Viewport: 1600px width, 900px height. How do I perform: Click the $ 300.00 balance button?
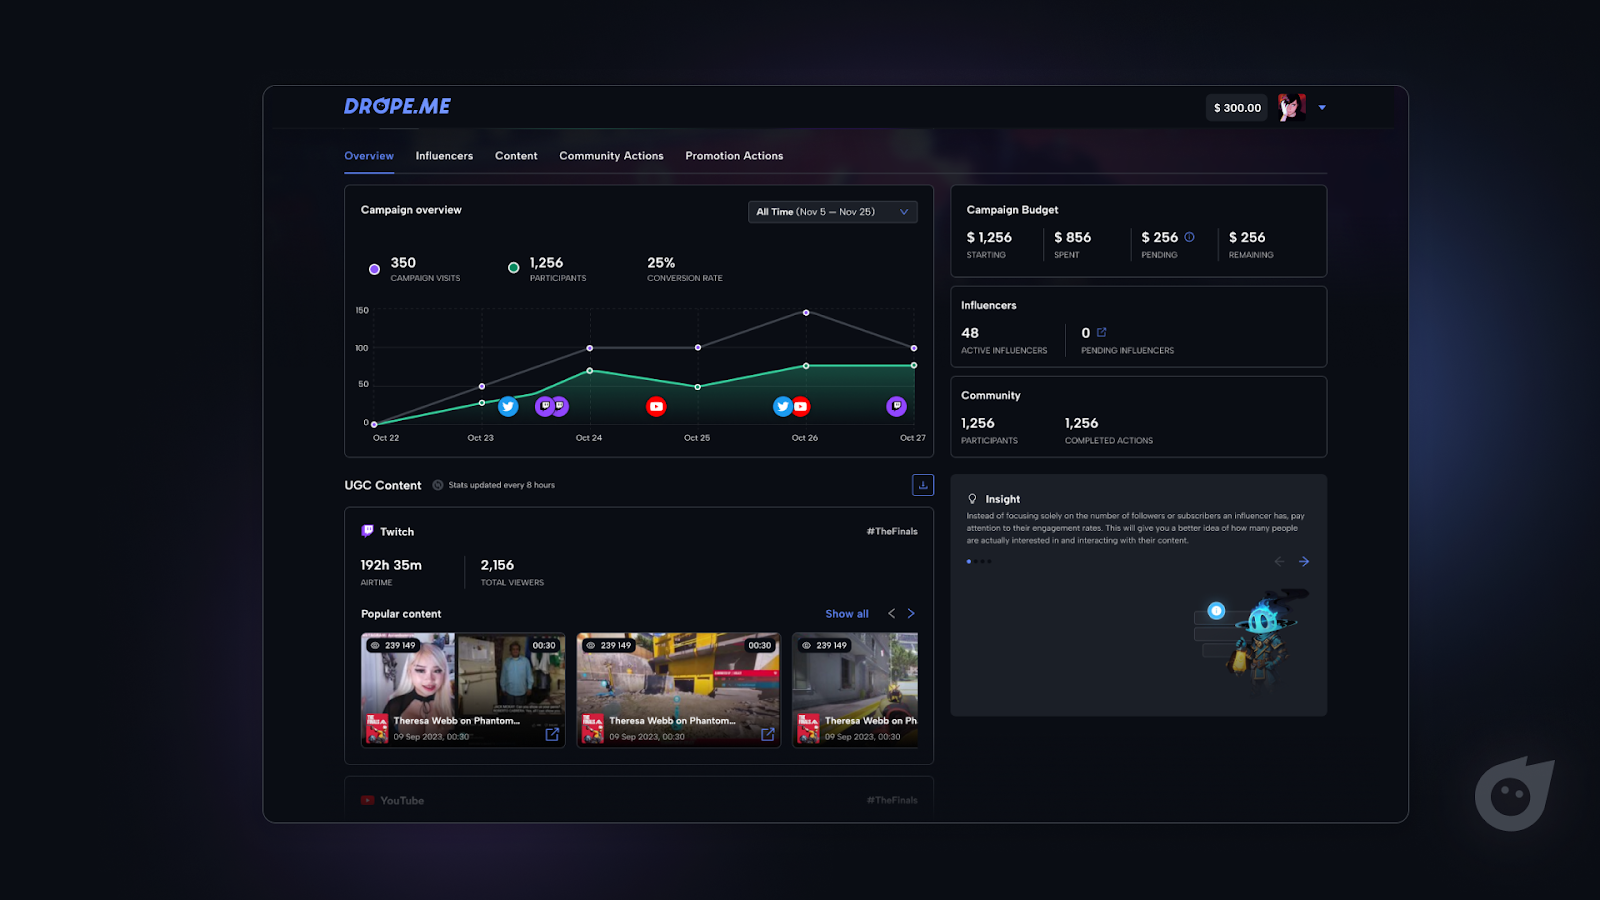tap(1237, 108)
